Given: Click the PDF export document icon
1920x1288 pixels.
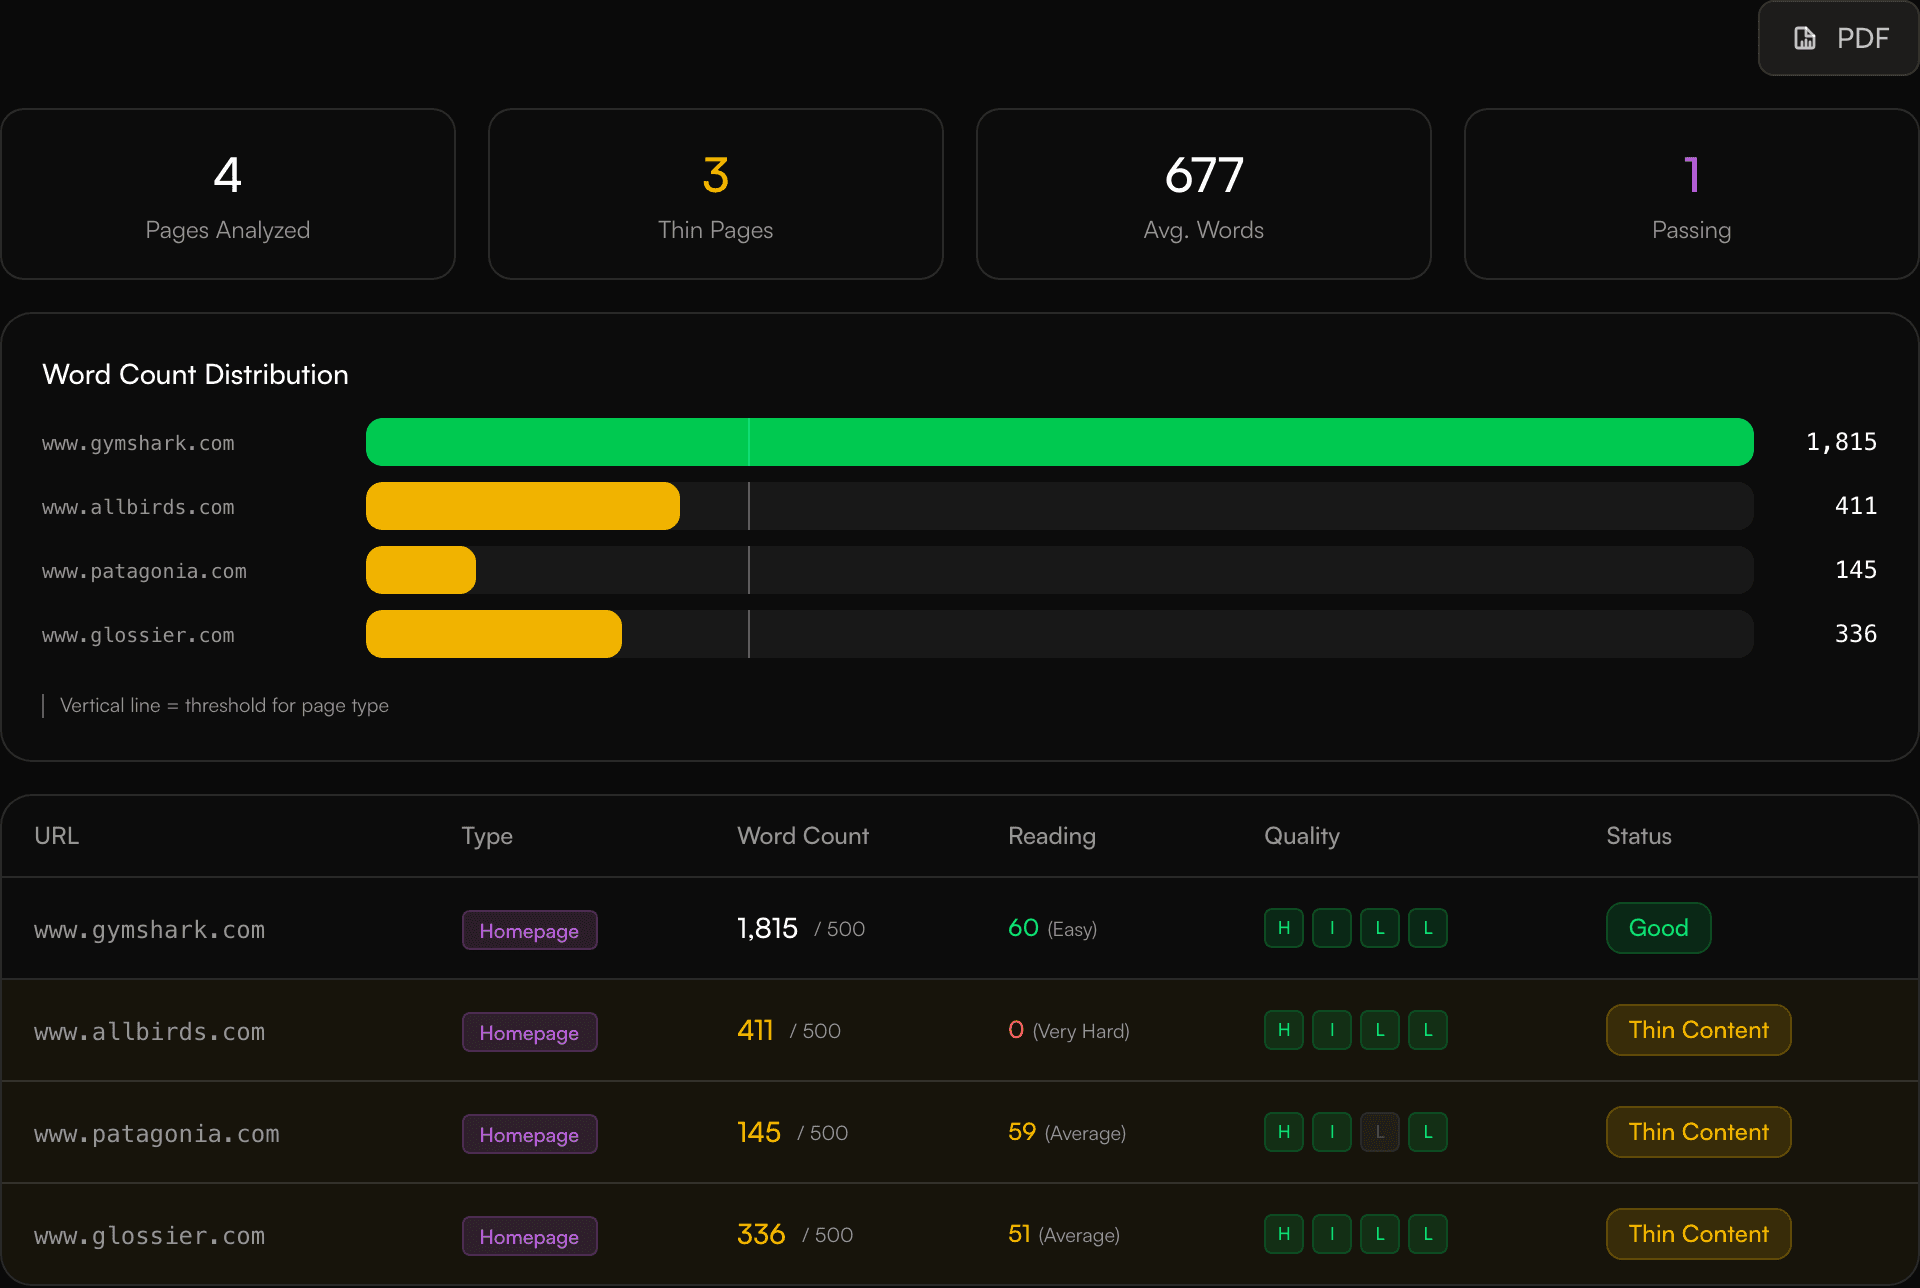Looking at the screenshot, I should [1804, 37].
